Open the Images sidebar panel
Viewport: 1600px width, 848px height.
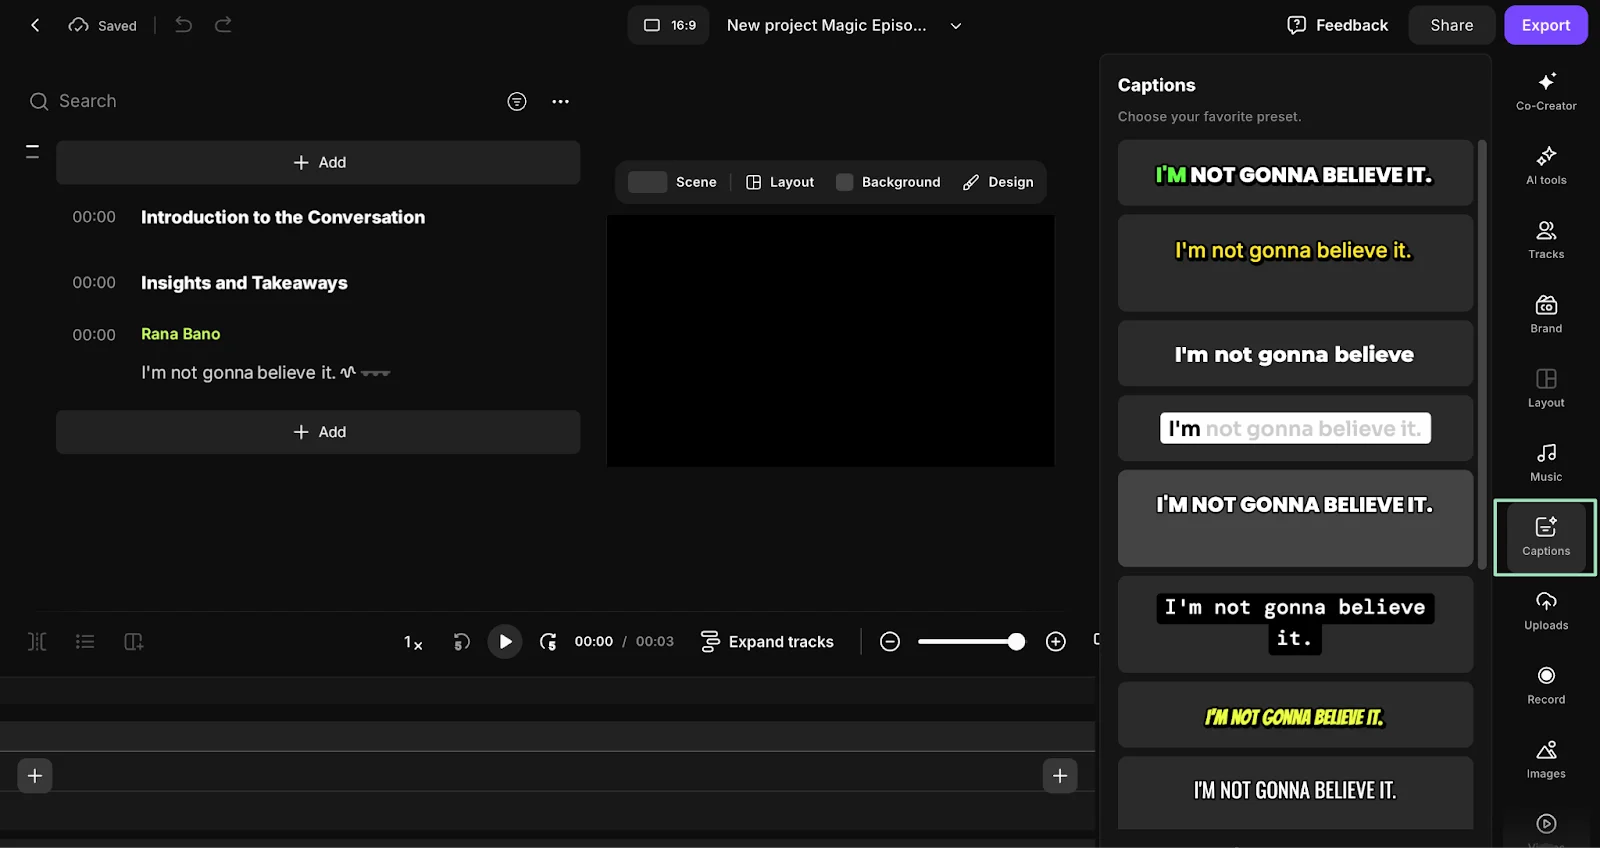click(x=1546, y=759)
